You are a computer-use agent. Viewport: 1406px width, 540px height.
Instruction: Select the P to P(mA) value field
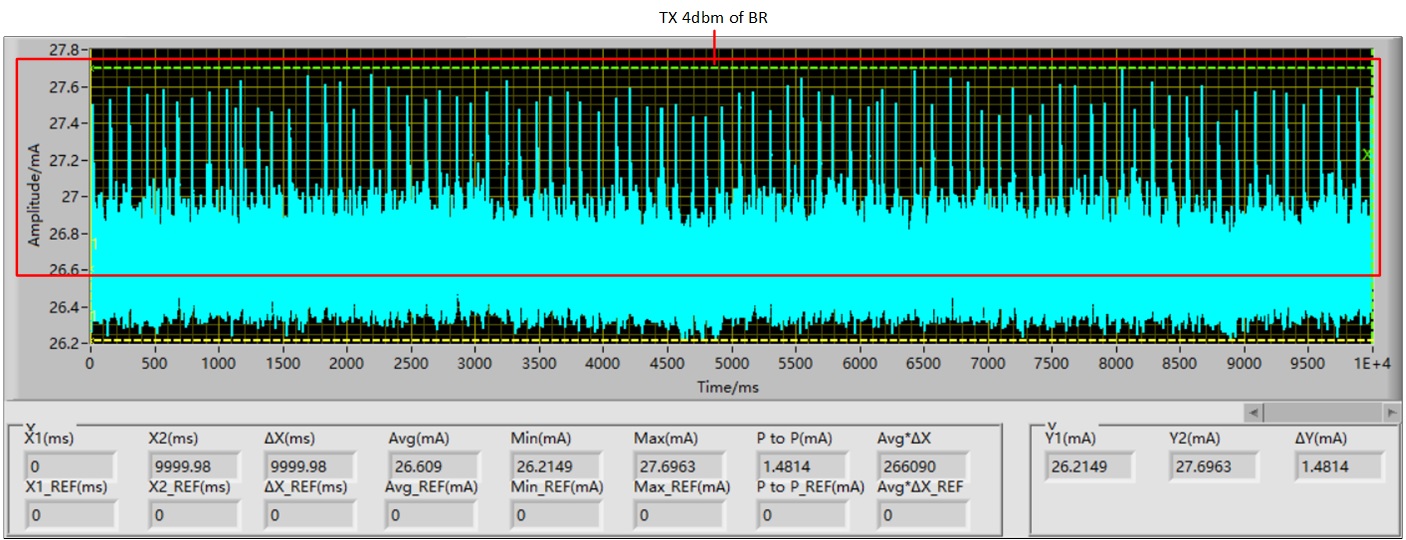tap(801, 466)
